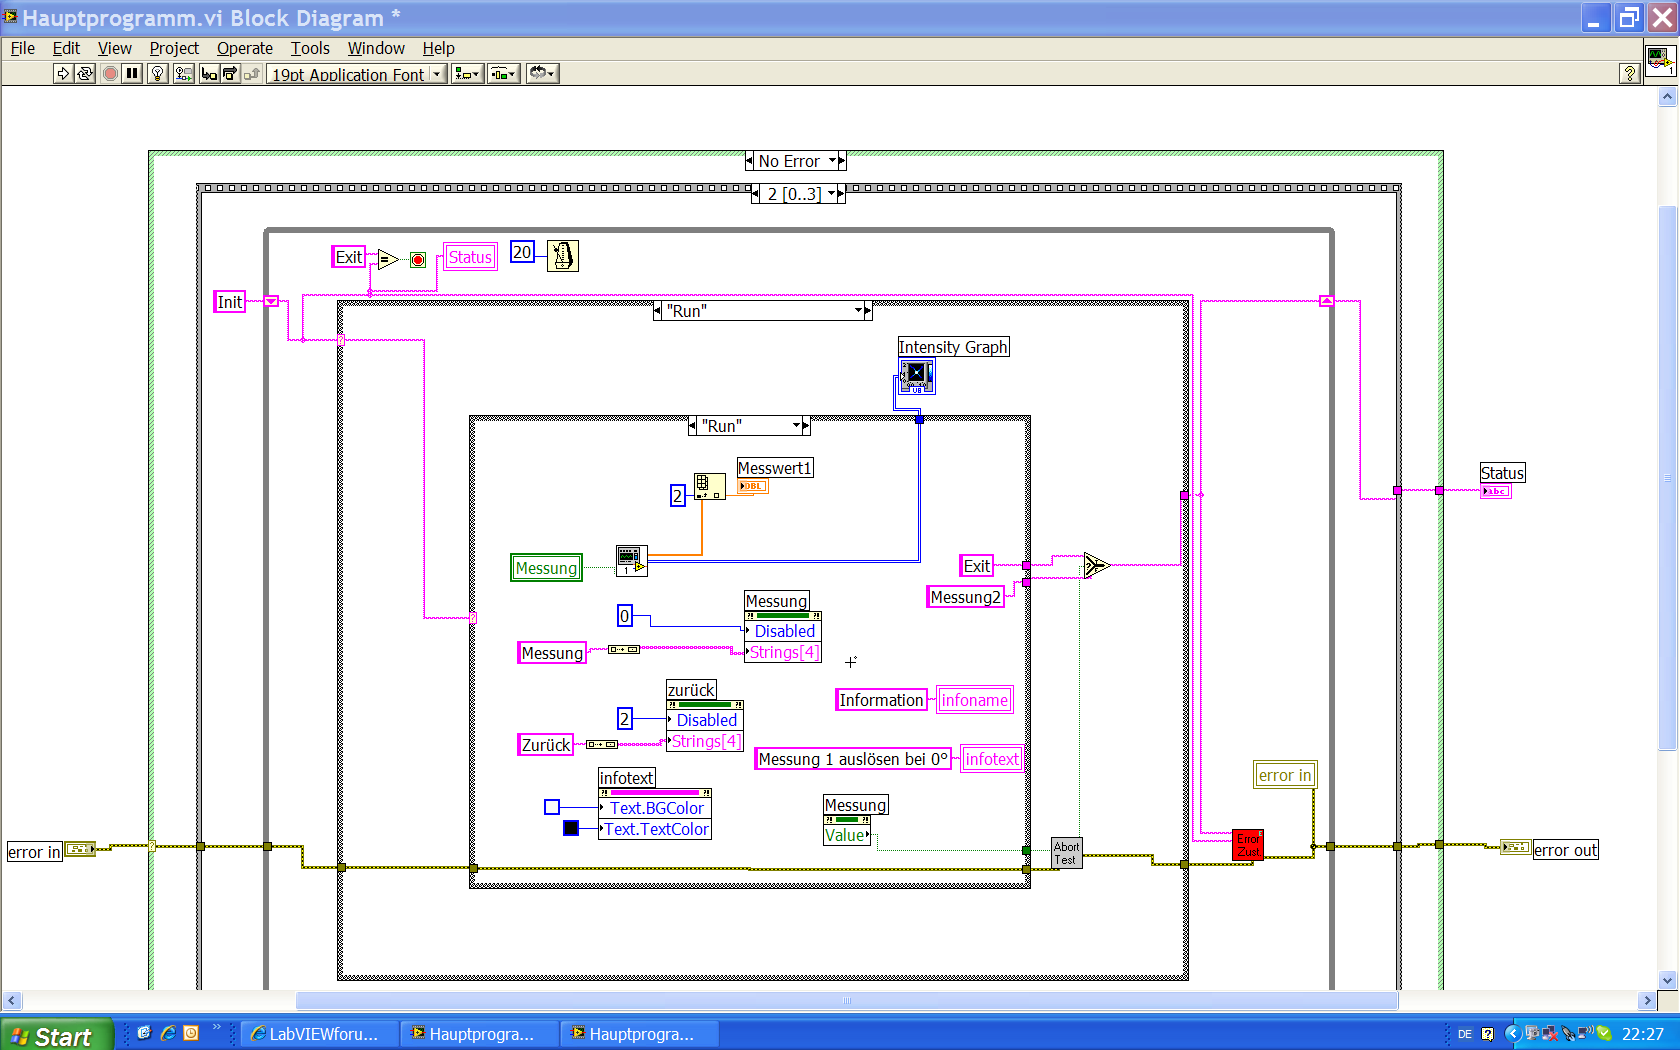Toggle Retain Wire Values button

pos(183,73)
